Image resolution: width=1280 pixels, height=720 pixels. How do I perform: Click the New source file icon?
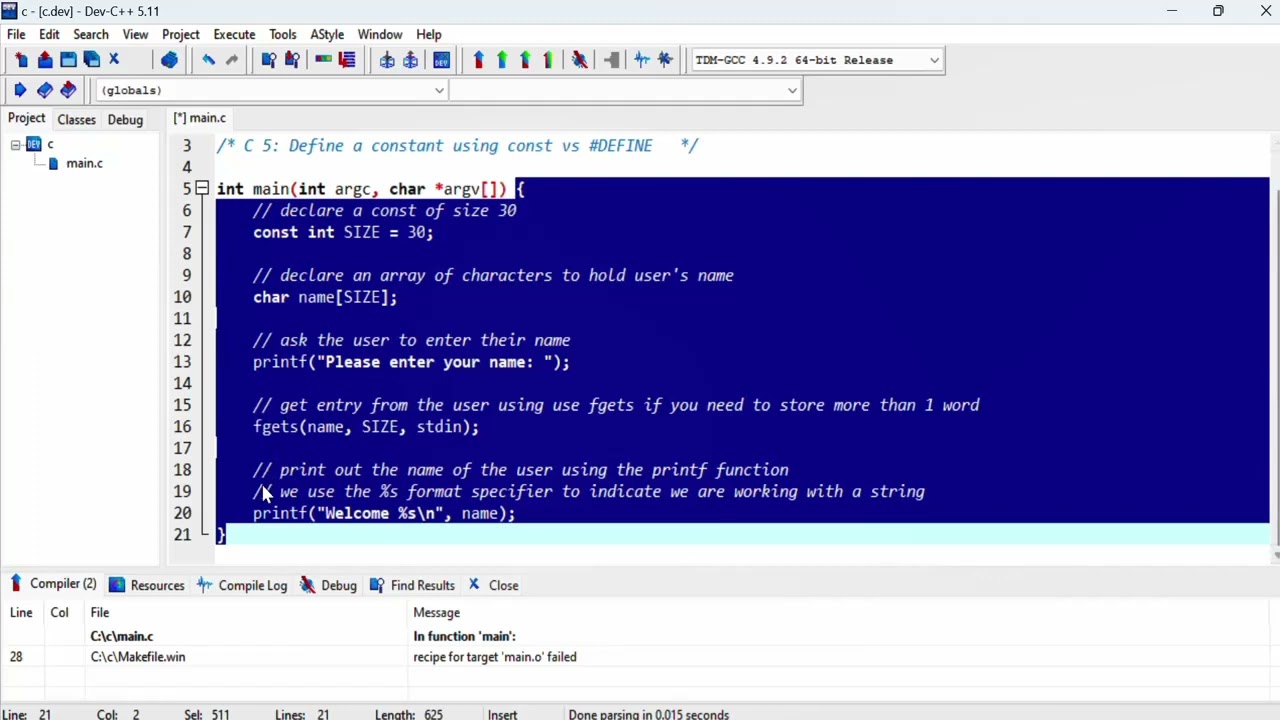pyautogui.click(x=21, y=60)
